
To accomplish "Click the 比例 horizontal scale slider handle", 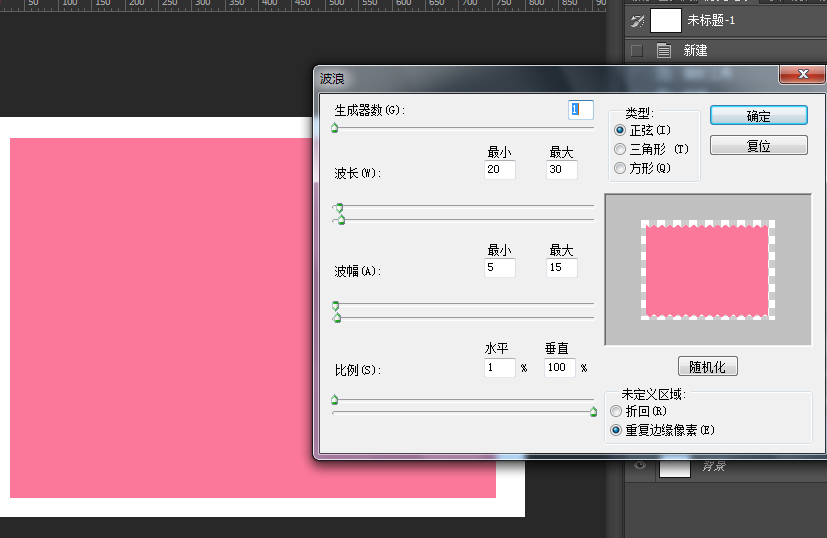I will [334, 400].
